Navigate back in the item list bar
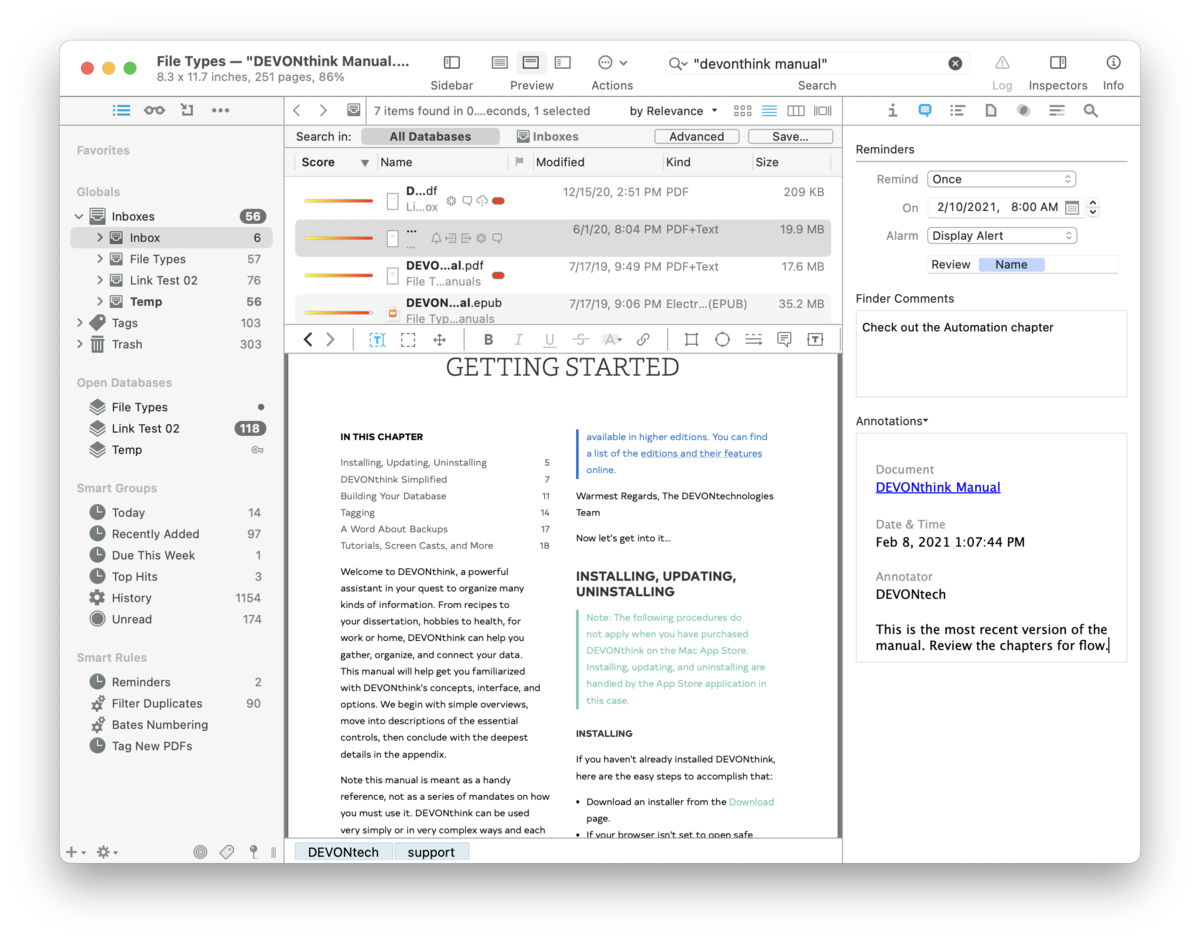Screen dimensions: 1200x942 tap(297, 111)
